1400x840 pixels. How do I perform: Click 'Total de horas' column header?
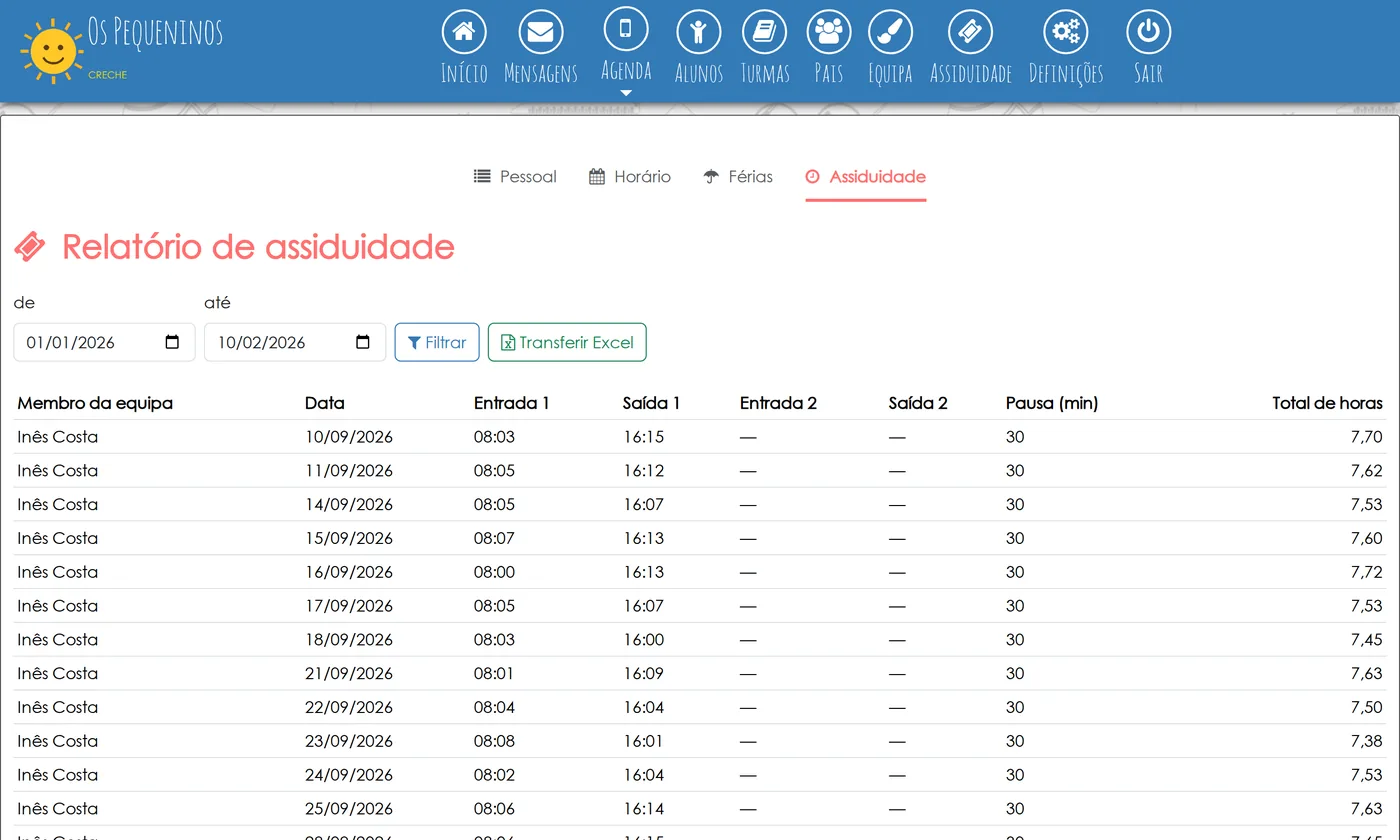click(x=1327, y=403)
